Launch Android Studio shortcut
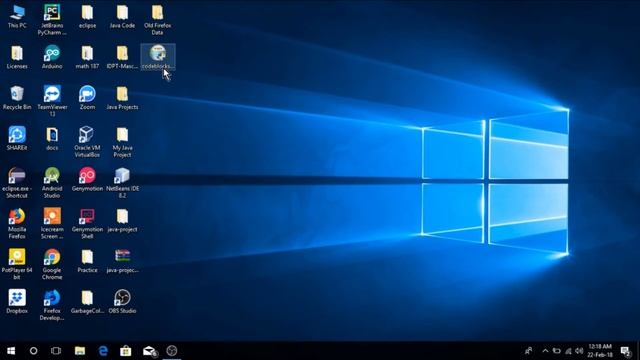Screen dimensions: 640x360 click(x=52, y=183)
